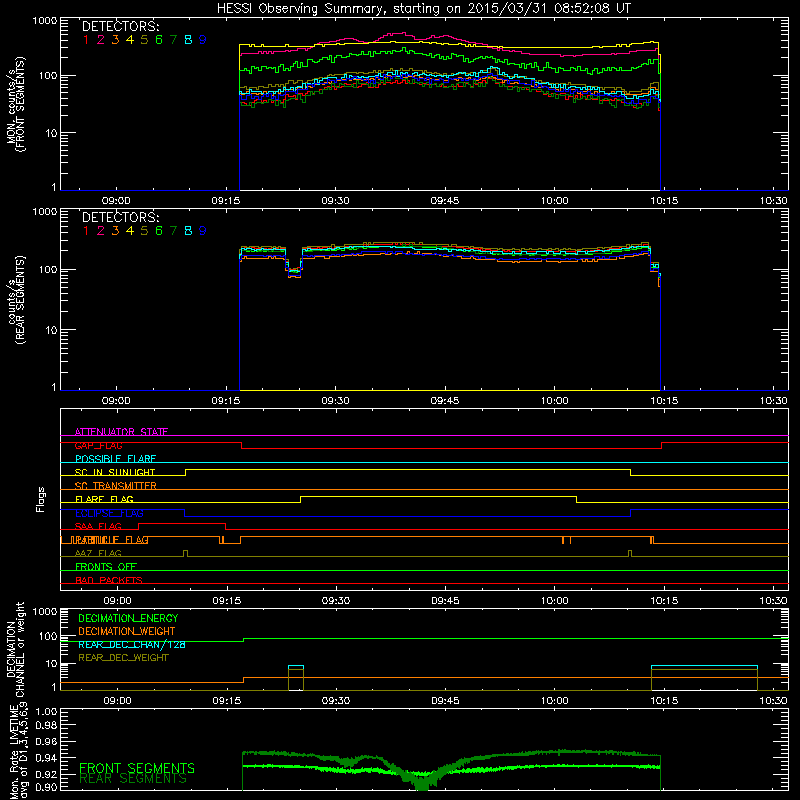The width and height of the screenshot is (800, 800).
Task: Click the HESSI Observing Summary plot title
Action: (423, 9)
